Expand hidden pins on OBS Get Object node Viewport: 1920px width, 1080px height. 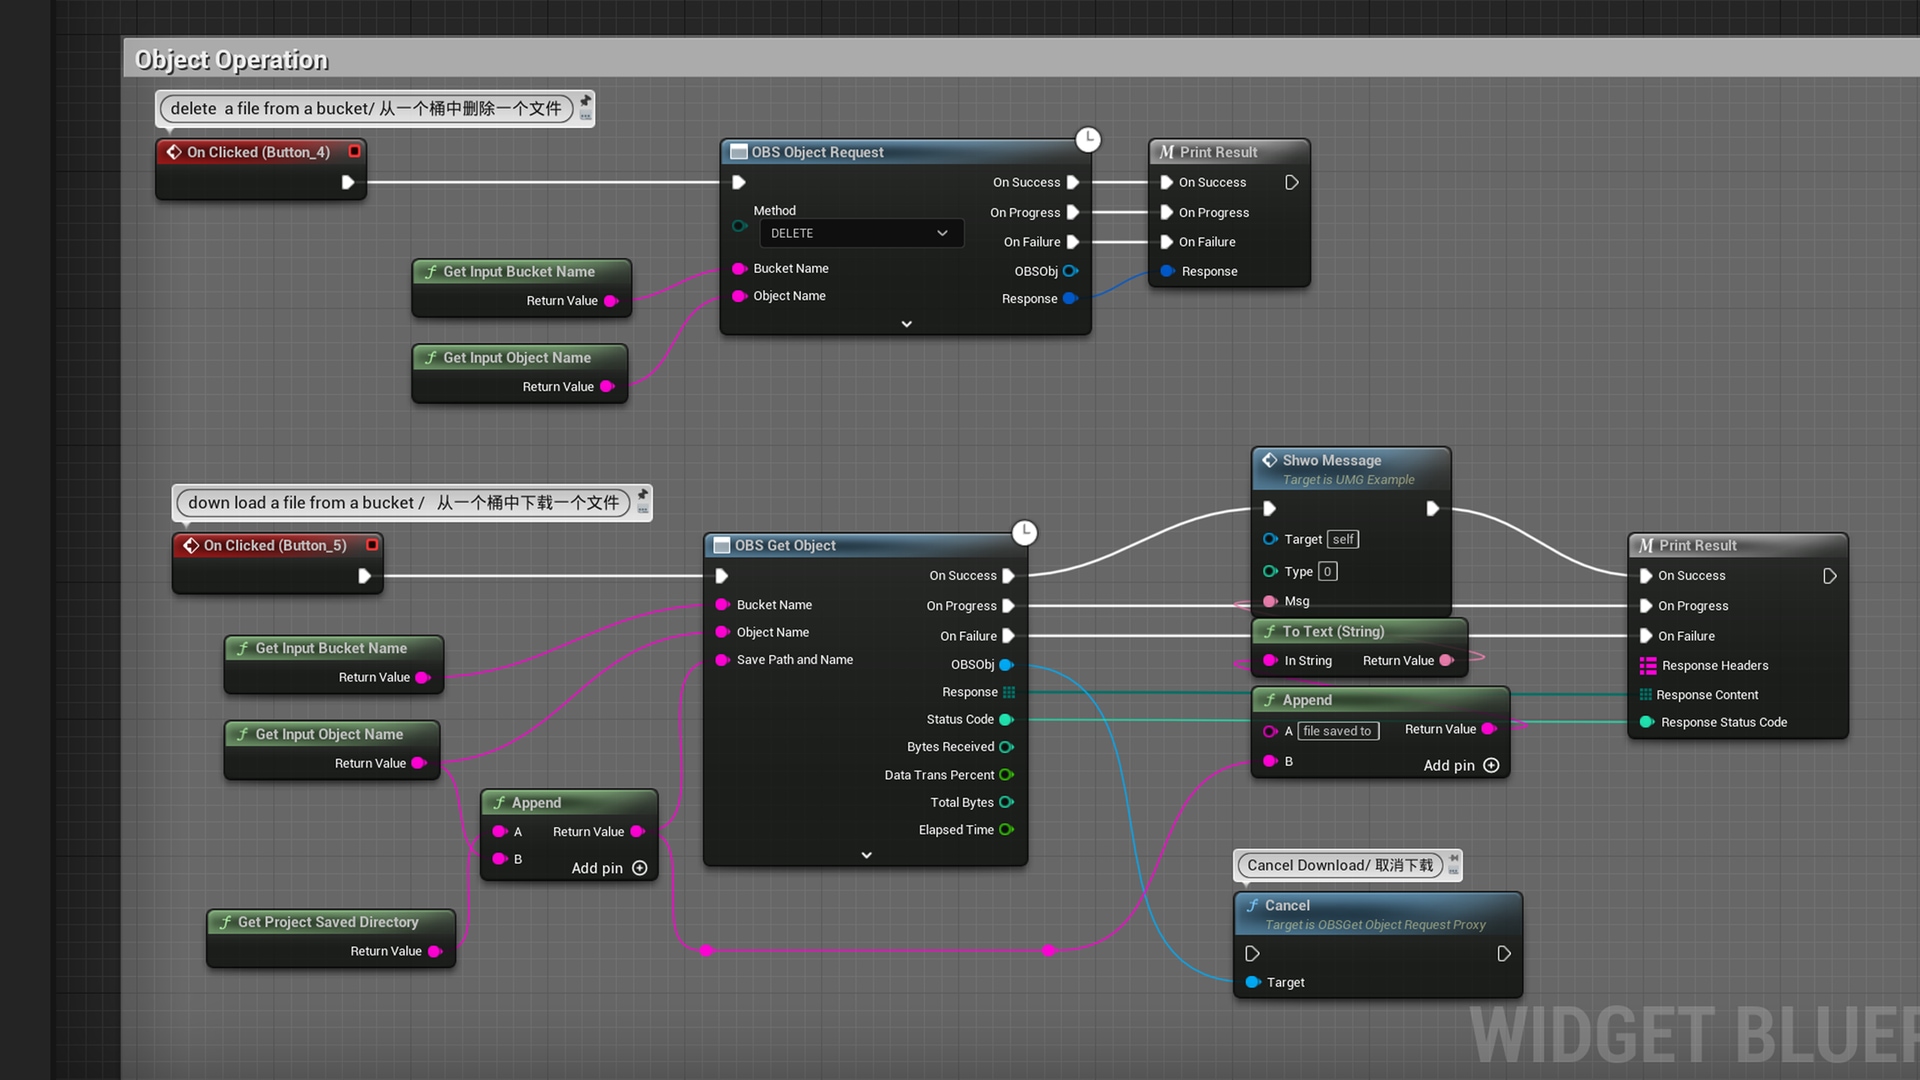tap(866, 855)
